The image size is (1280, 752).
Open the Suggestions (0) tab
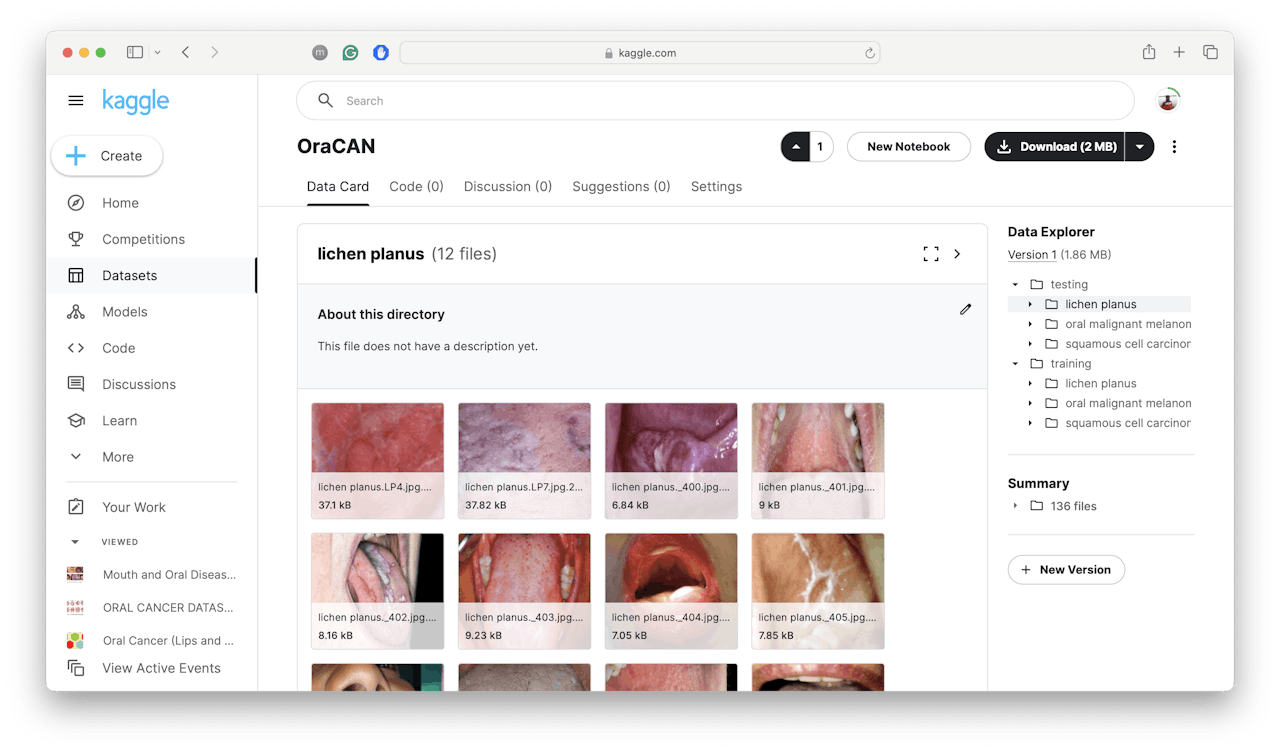tap(621, 187)
